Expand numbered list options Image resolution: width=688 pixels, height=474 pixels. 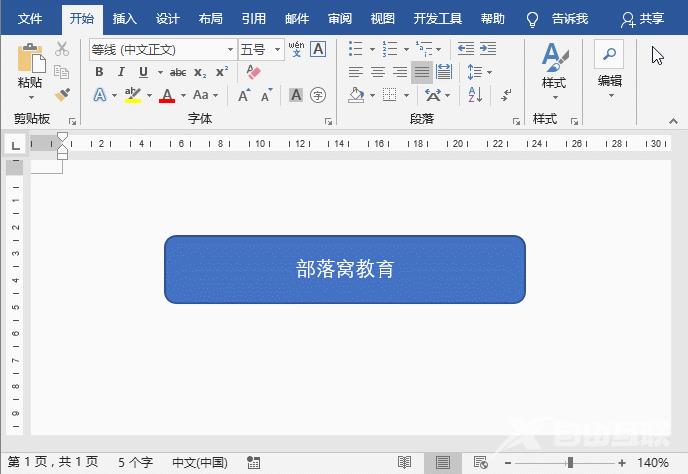coord(406,49)
